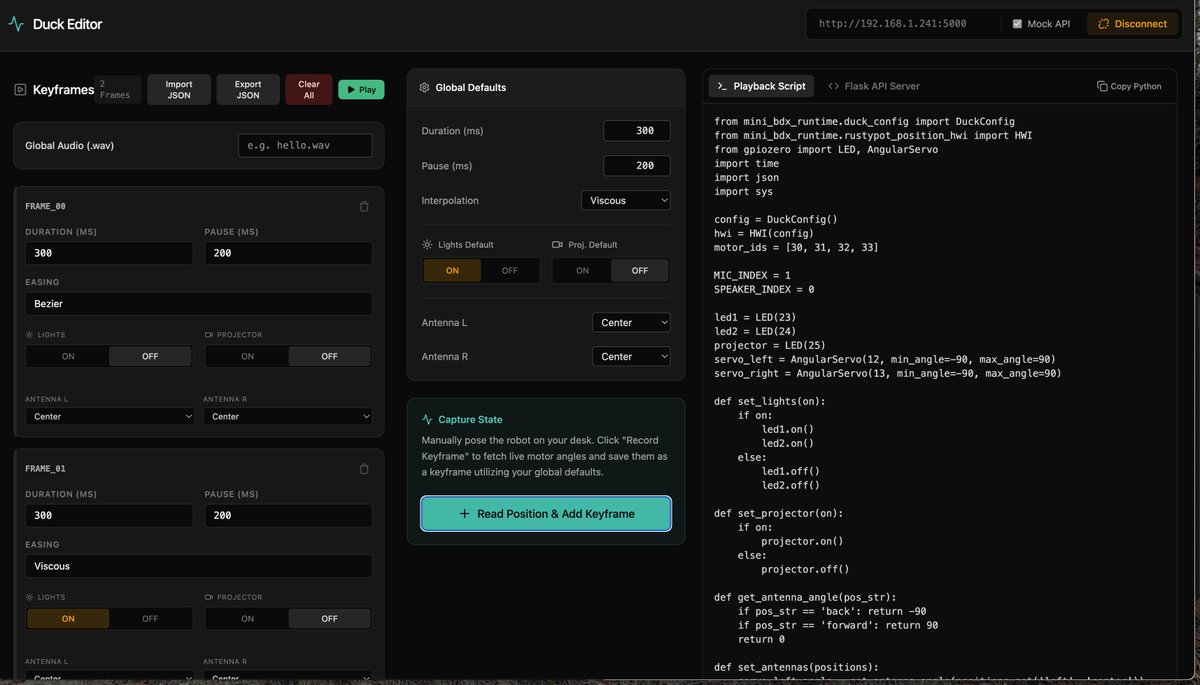Open Global Defaults Antenna R dropdown

(x=631, y=357)
